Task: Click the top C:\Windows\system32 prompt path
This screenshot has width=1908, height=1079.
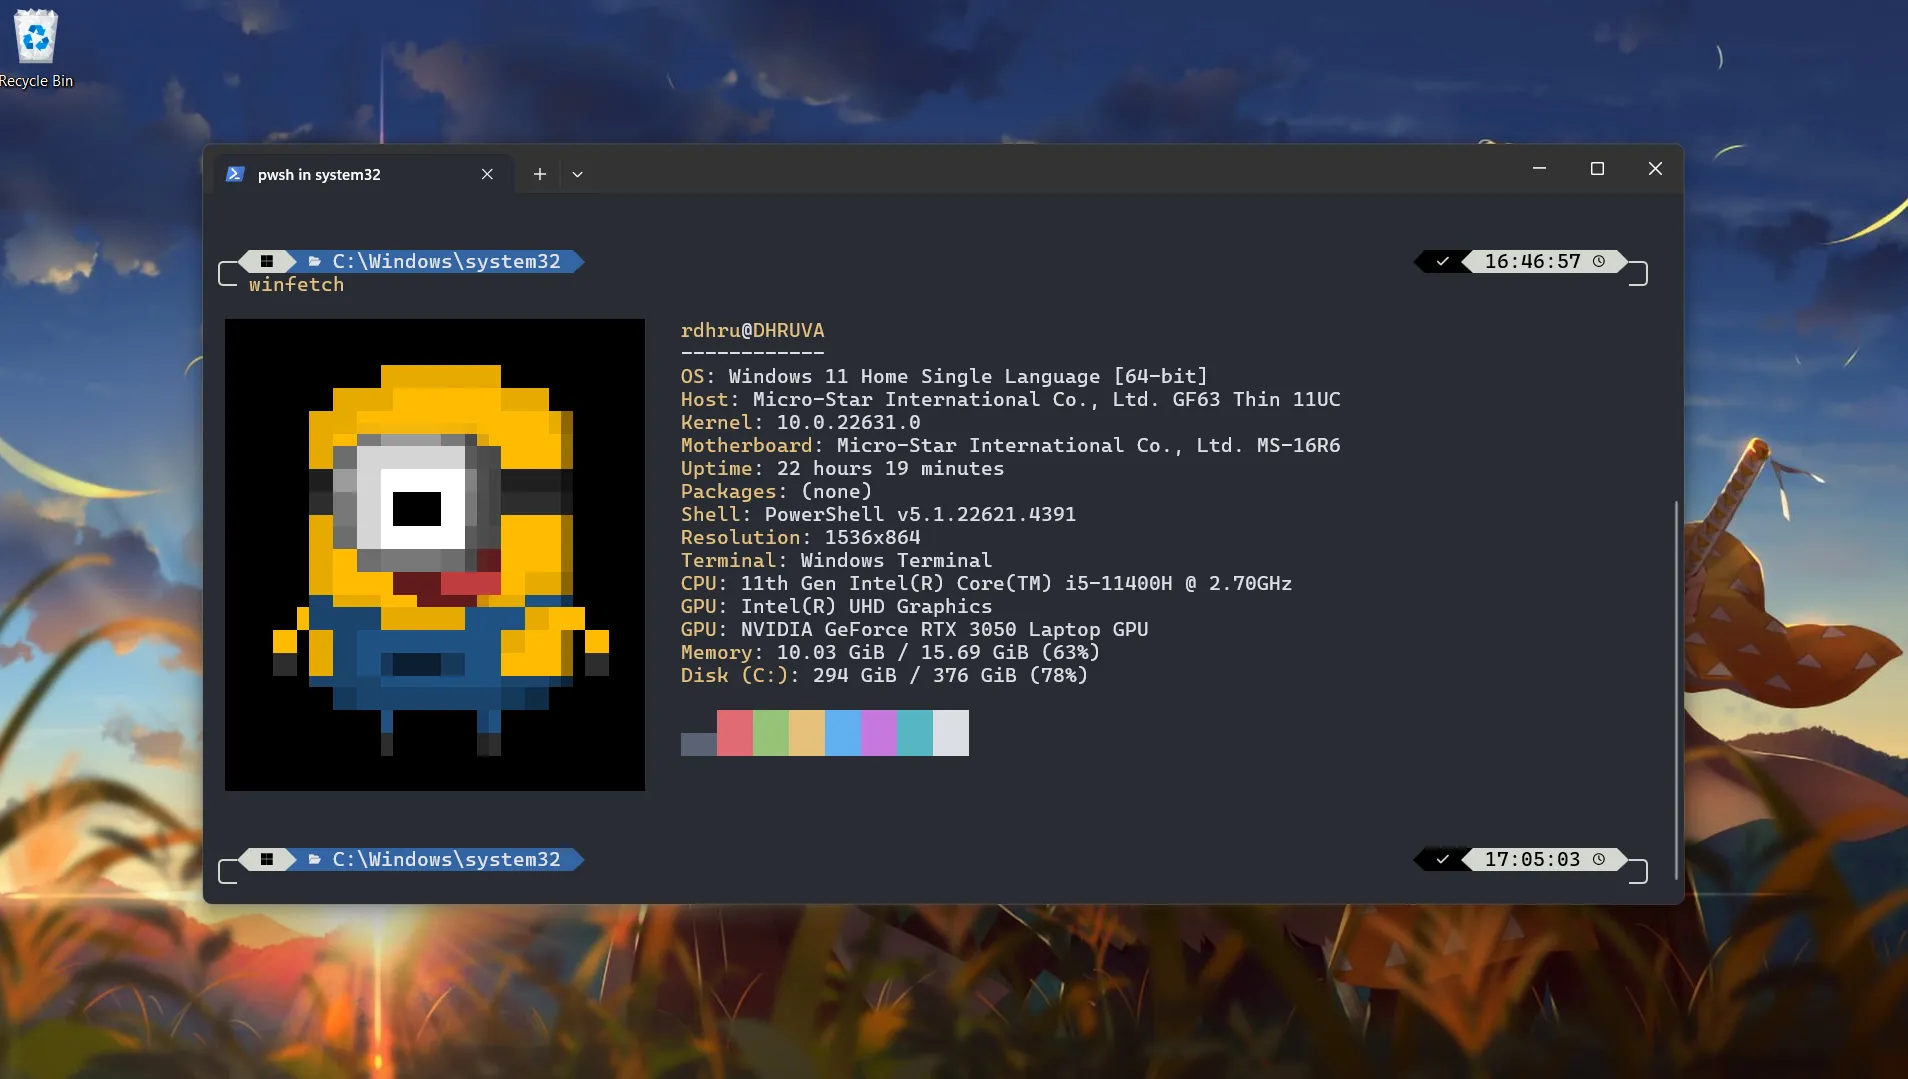Action: pos(446,261)
